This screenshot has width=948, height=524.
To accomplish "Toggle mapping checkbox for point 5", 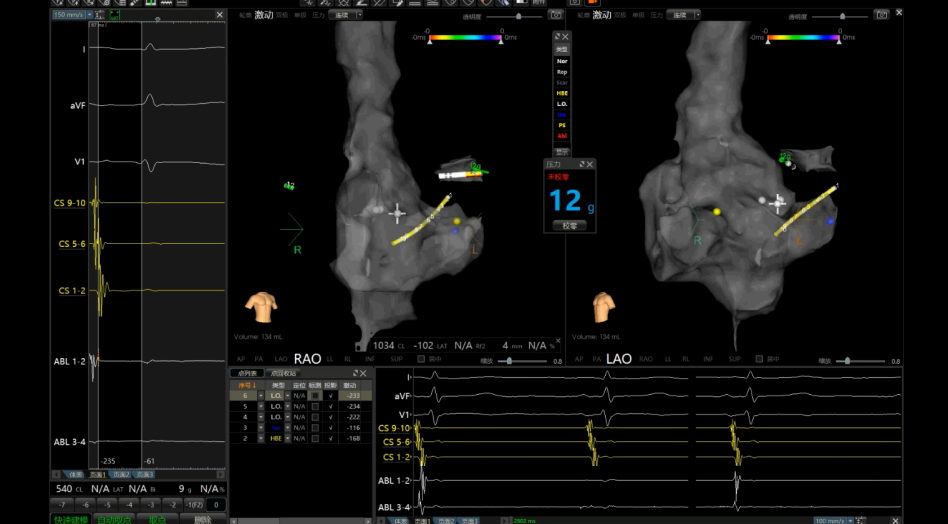I will [x=315, y=407].
